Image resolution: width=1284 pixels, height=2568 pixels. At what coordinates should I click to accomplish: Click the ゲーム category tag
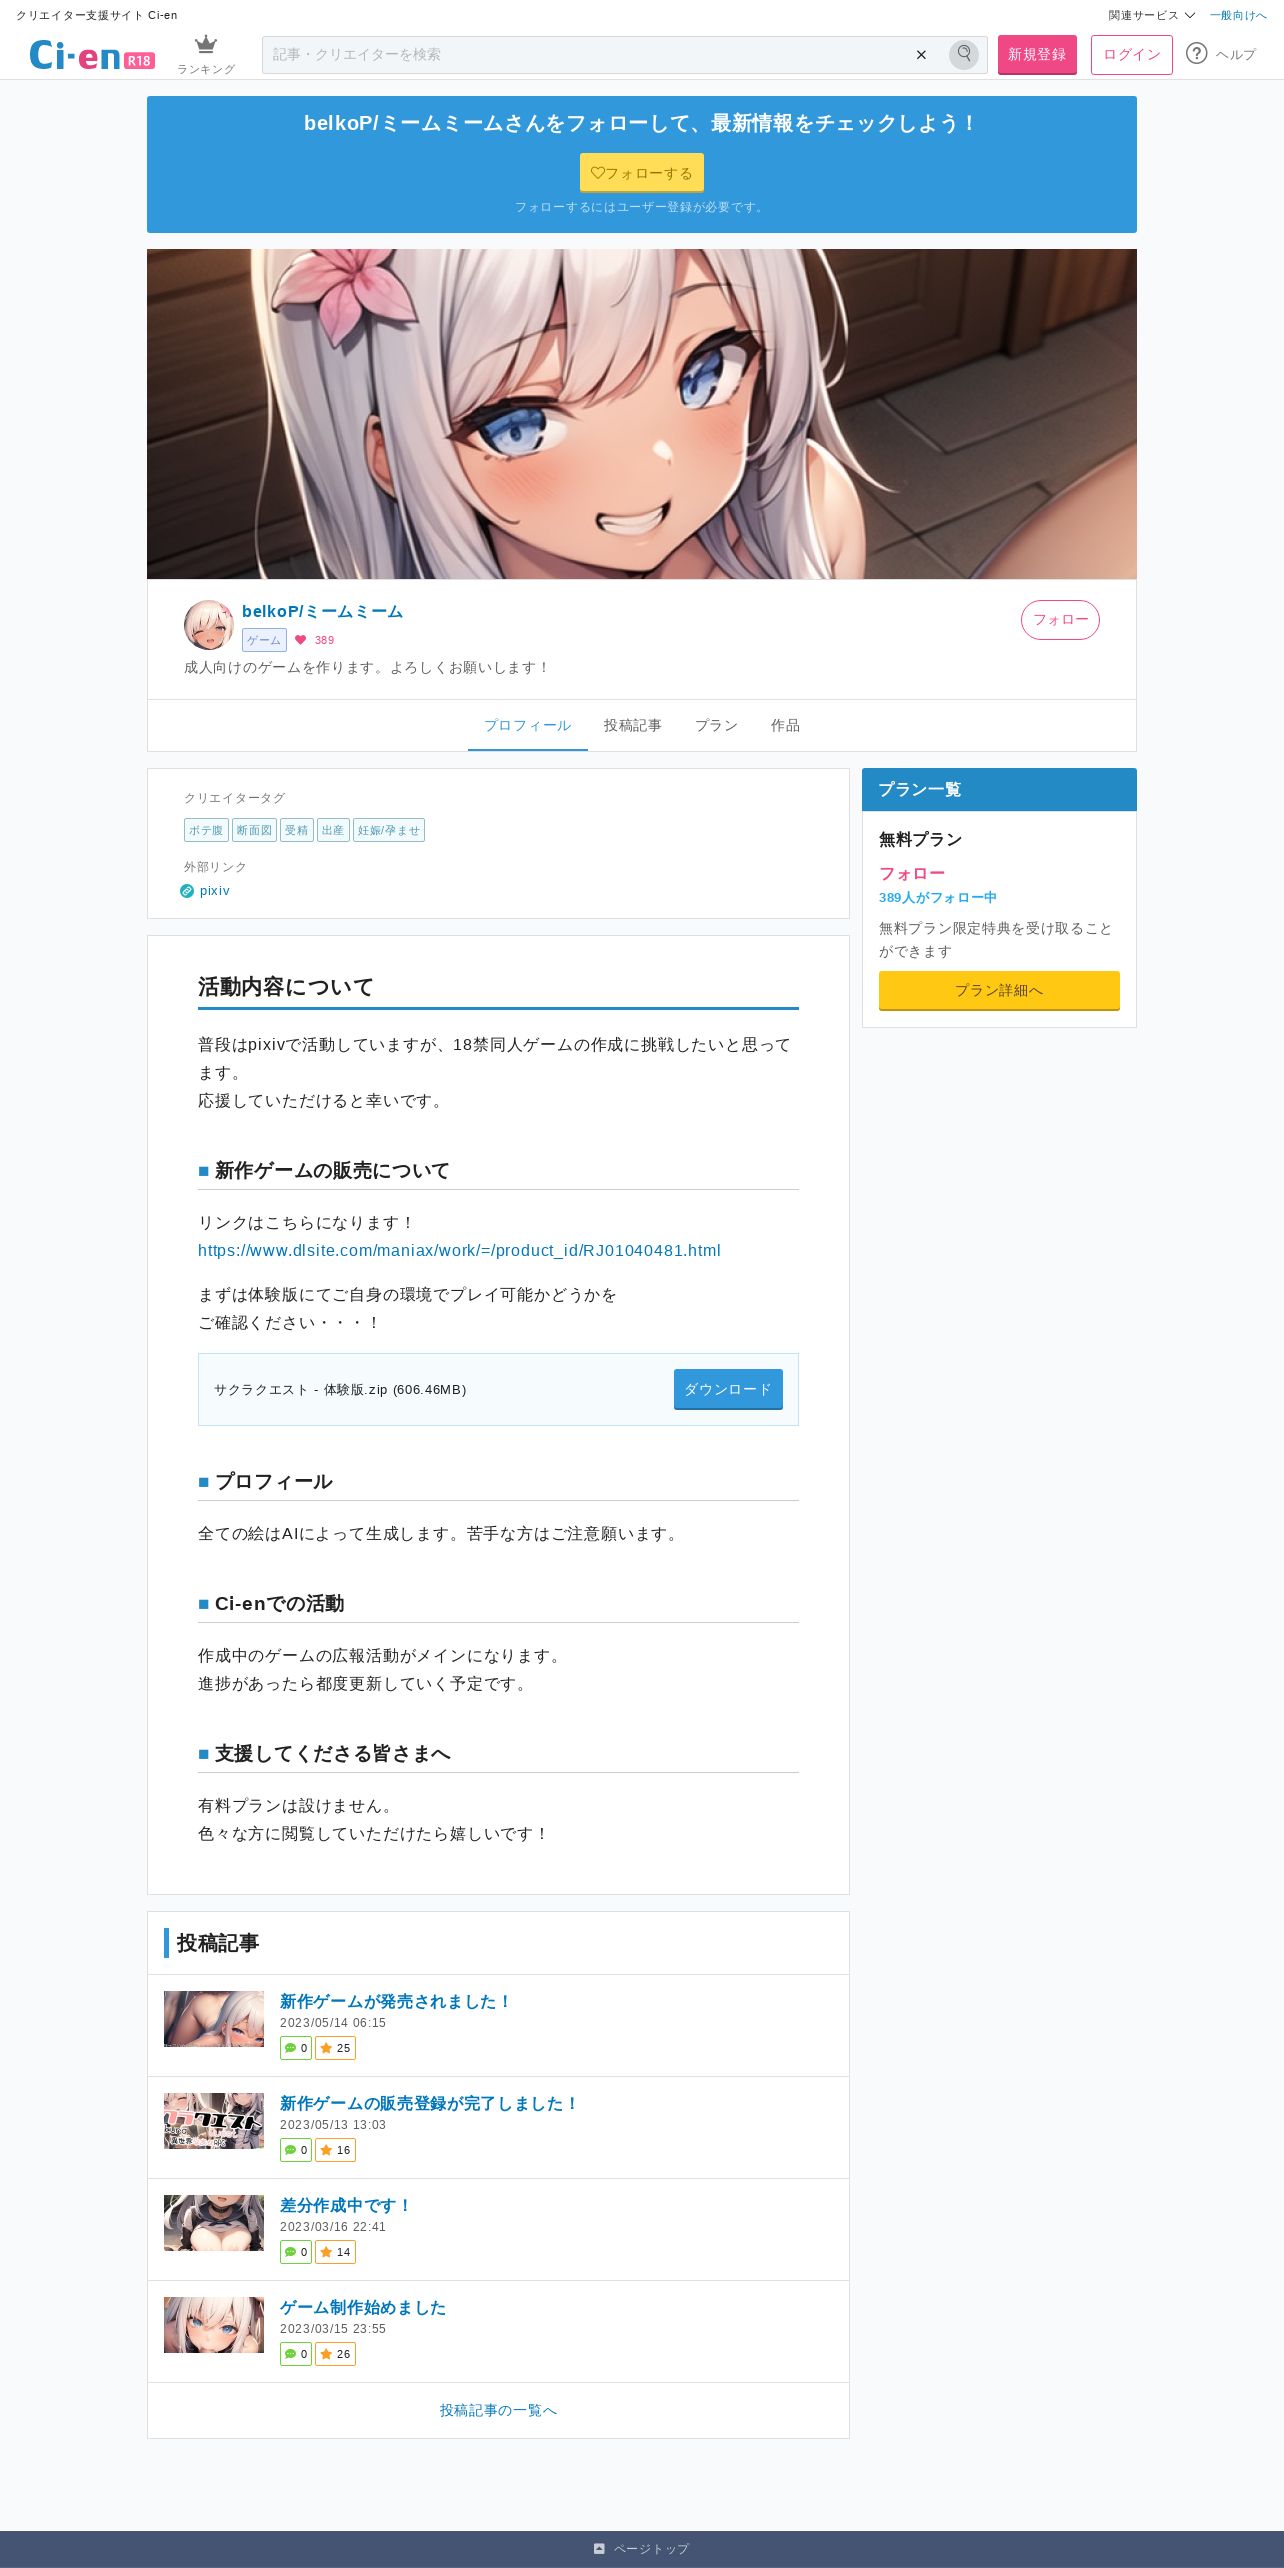tap(264, 640)
